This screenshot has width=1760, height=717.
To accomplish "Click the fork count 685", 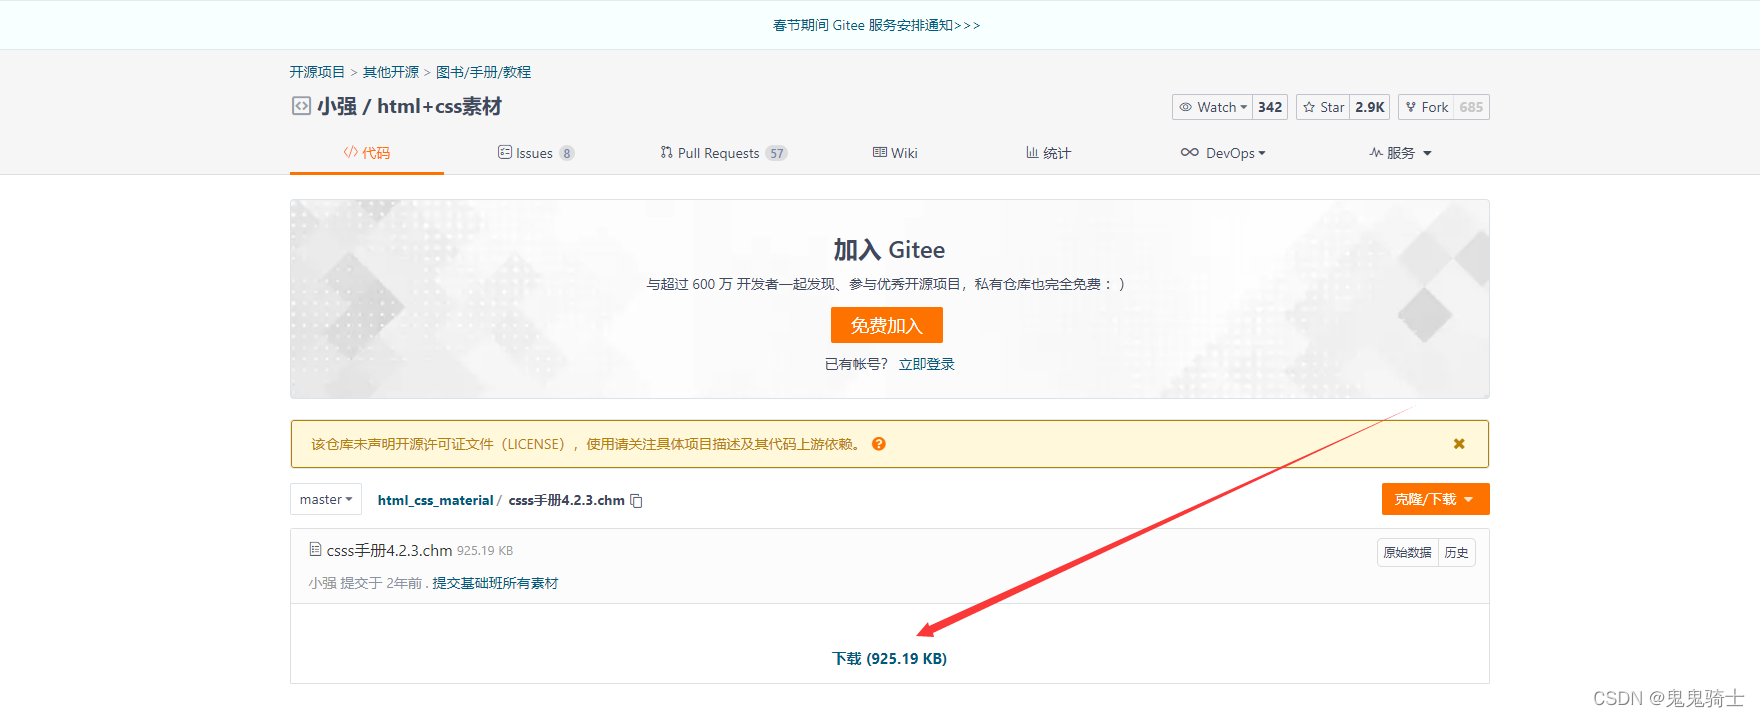I will pos(1471,107).
